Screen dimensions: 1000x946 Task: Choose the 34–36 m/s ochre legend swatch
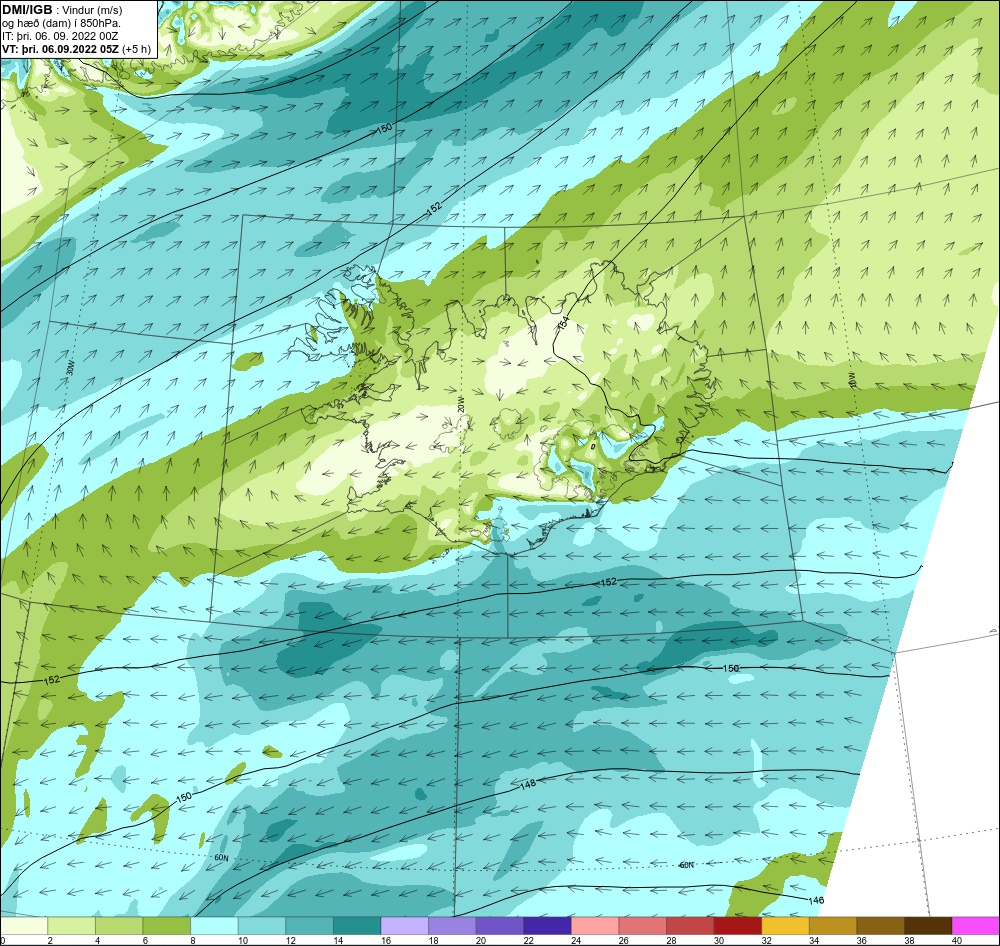[x=832, y=926]
